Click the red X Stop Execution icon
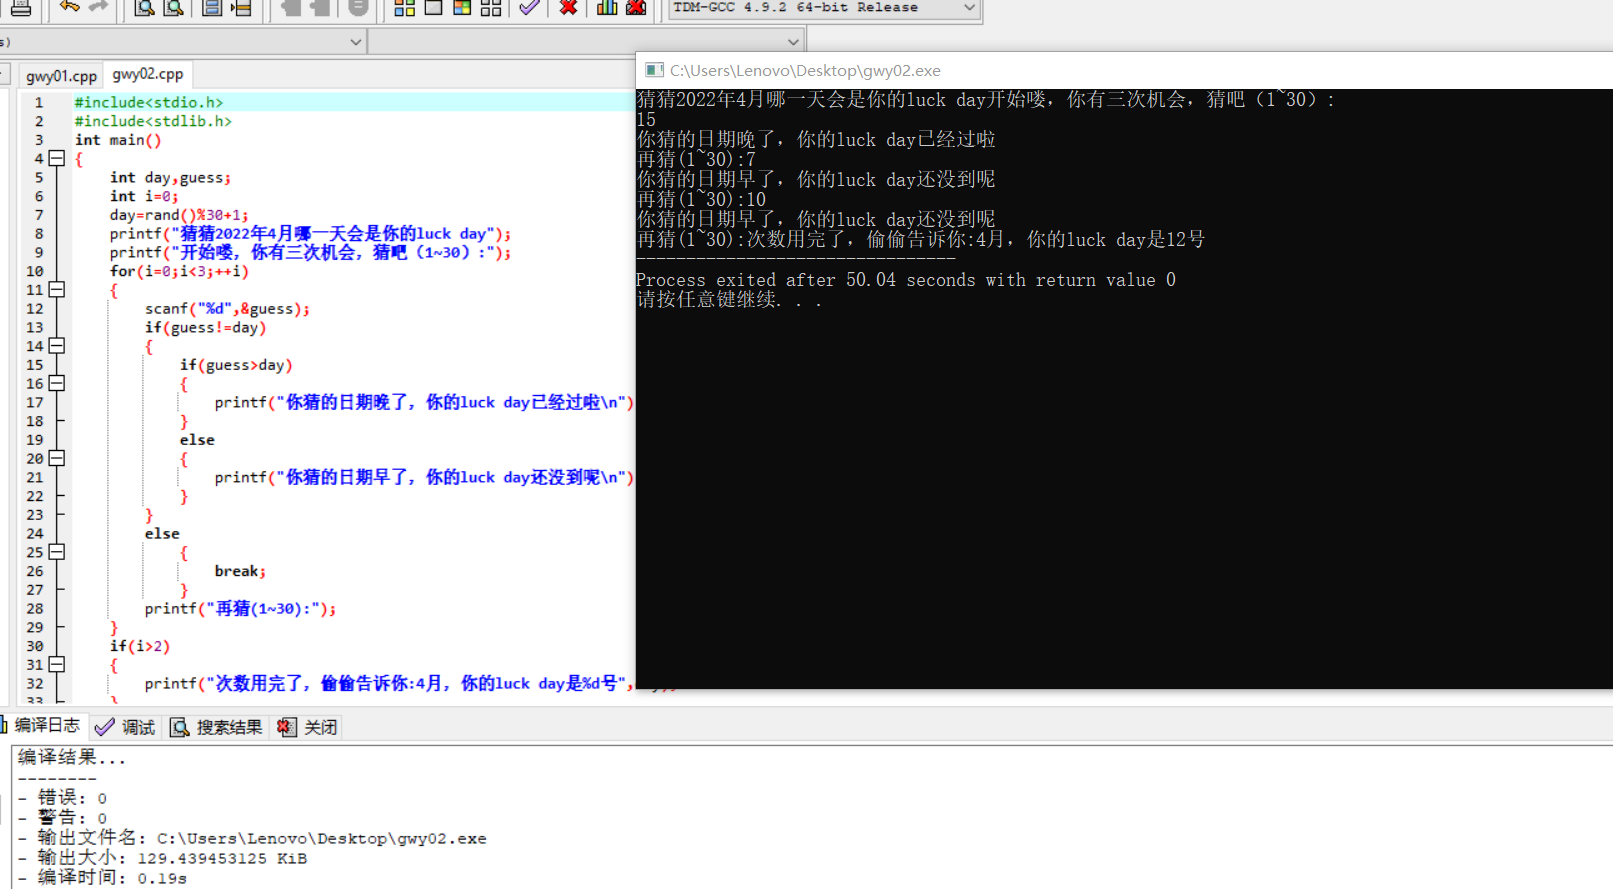The height and width of the screenshot is (889, 1613). coord(568,8)
